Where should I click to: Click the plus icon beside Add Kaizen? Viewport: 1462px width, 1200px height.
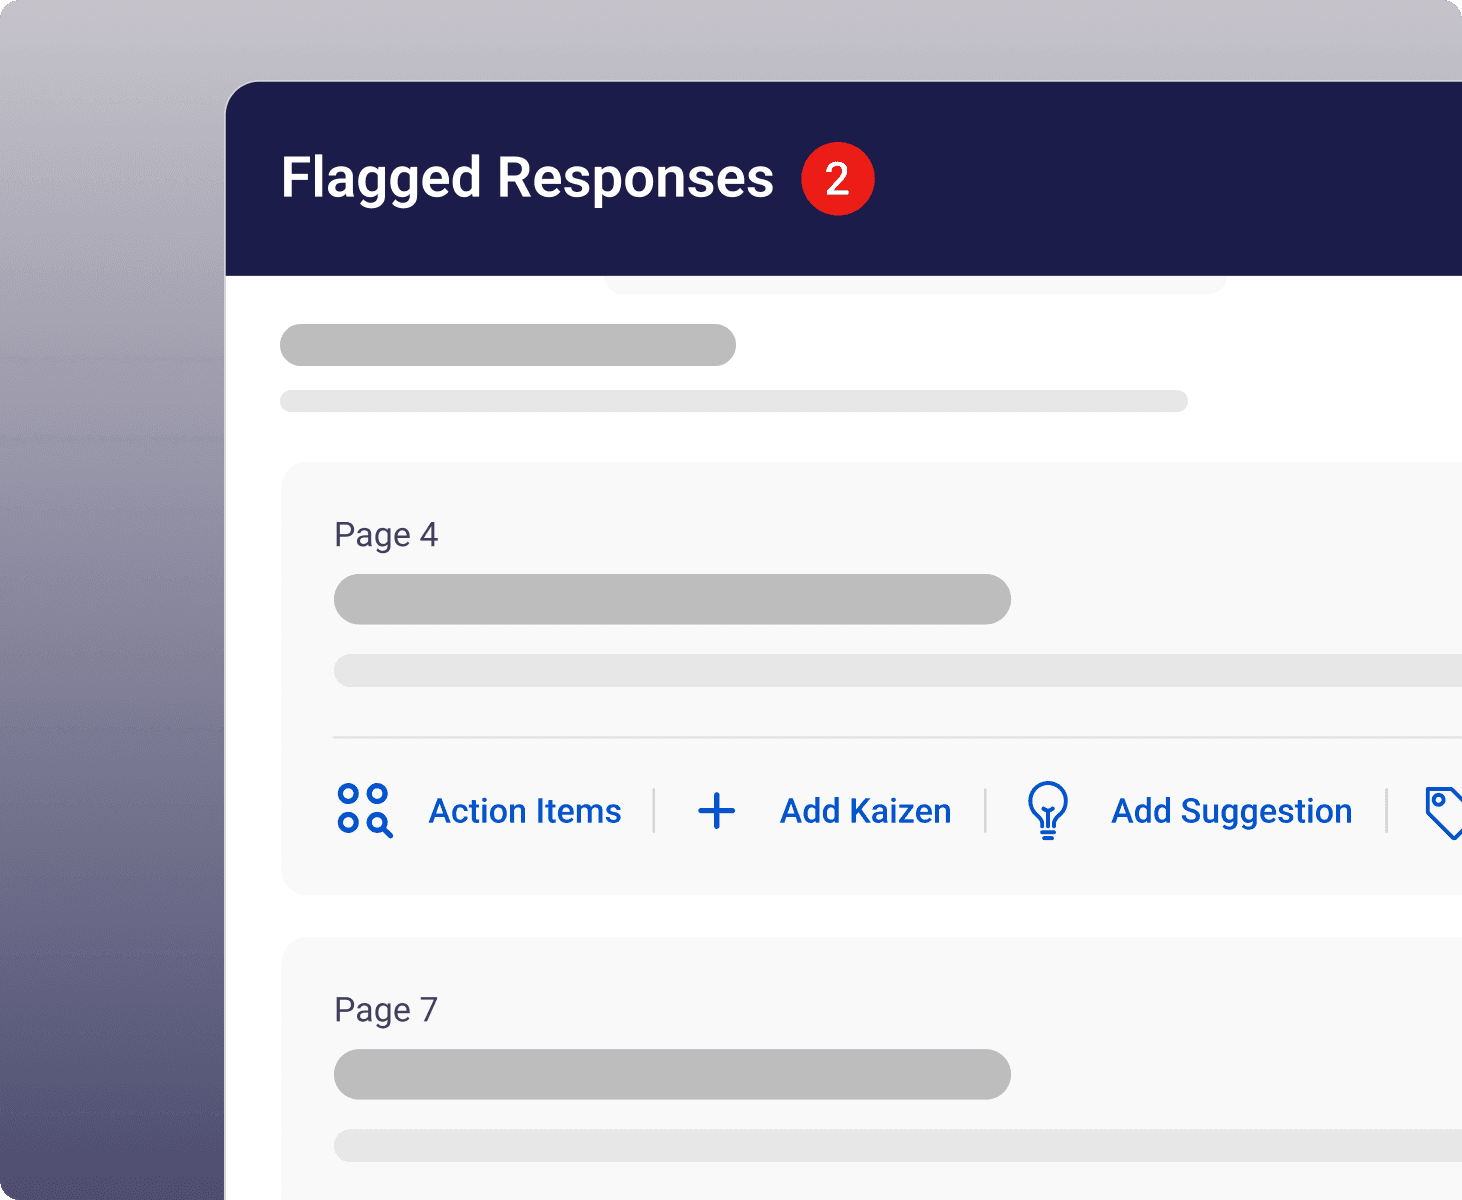716,811
